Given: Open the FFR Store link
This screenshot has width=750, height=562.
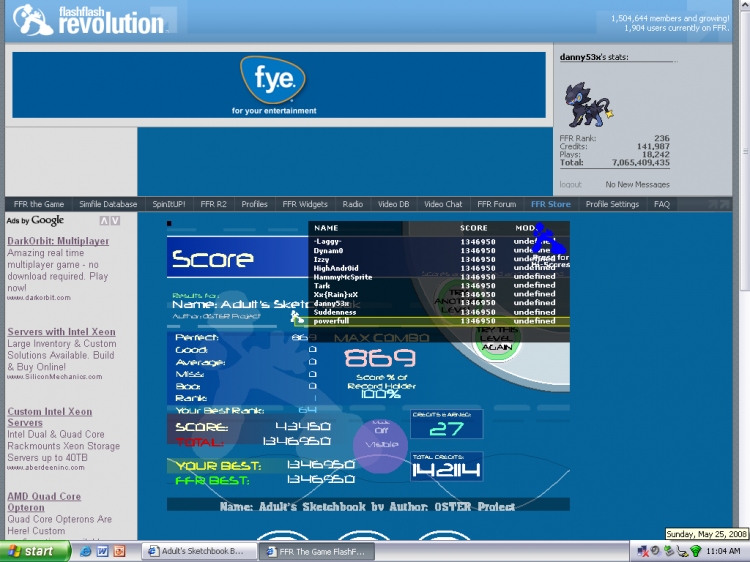Looking at the screenshot, I should point(551,204).
